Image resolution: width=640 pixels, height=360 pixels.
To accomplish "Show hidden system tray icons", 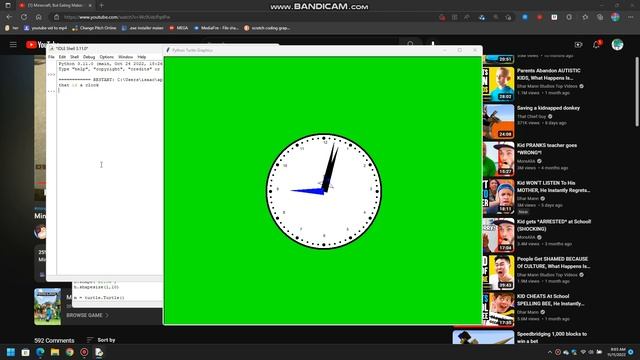I will pos(549,352).
